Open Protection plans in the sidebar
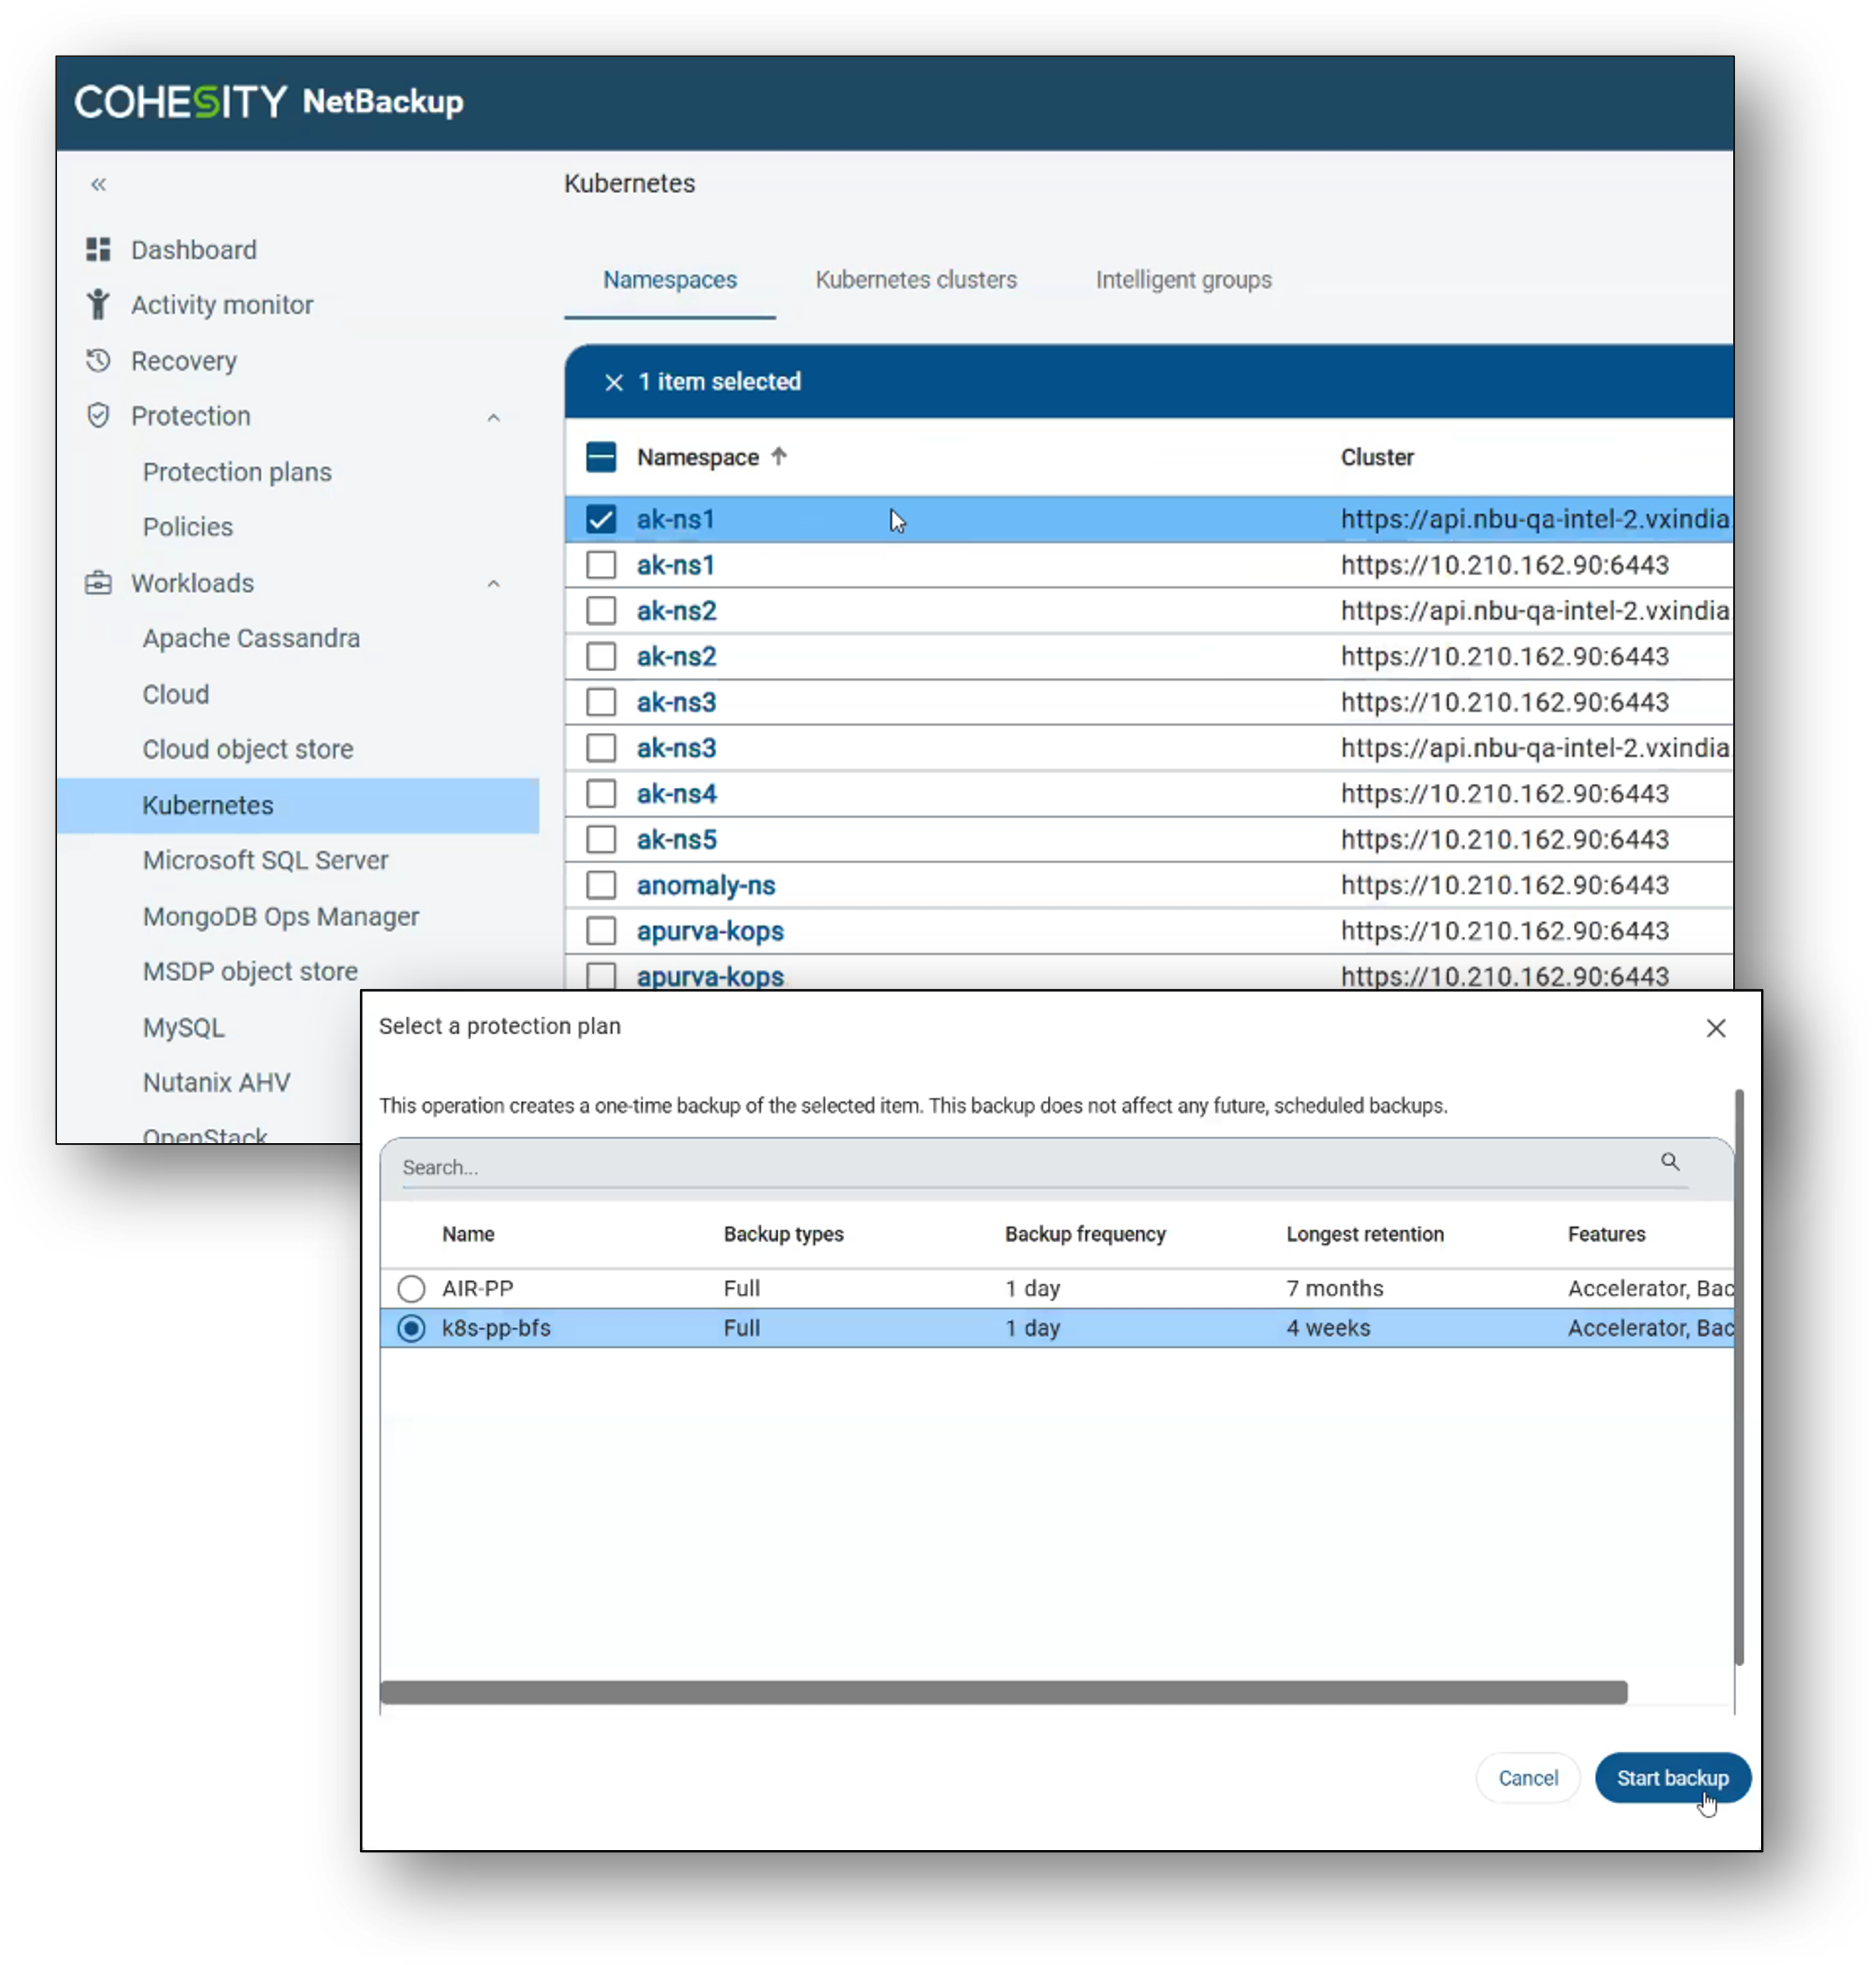This screenshot has width=1876, height=1965. coord(237,472)
